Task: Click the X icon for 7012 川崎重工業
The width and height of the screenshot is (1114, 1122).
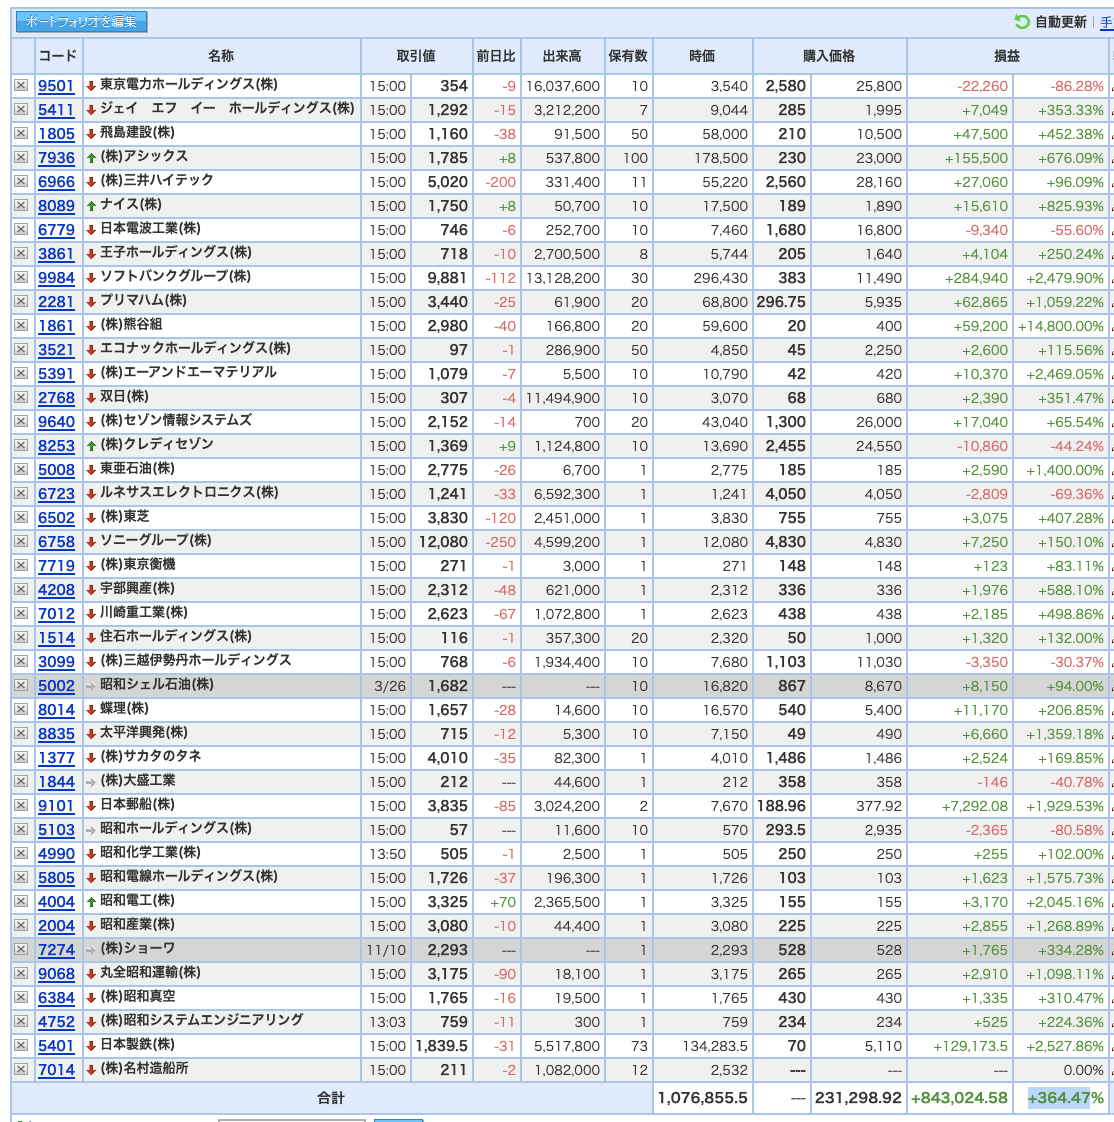Action: coord(21,613)
